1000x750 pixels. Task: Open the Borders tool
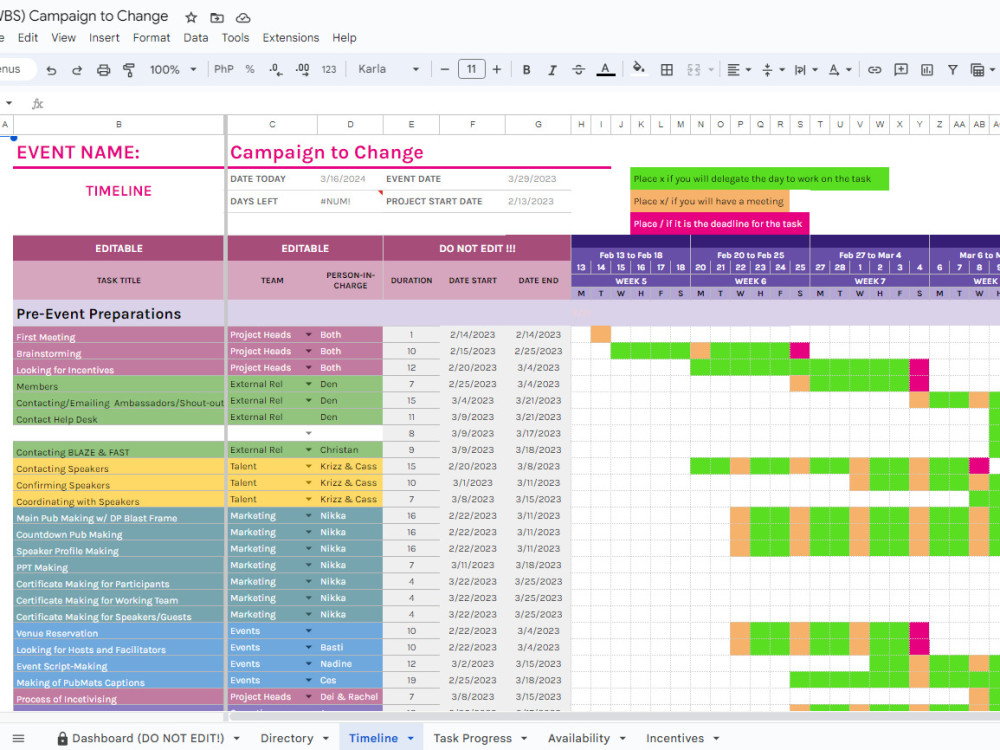click(x=667, y=70)
